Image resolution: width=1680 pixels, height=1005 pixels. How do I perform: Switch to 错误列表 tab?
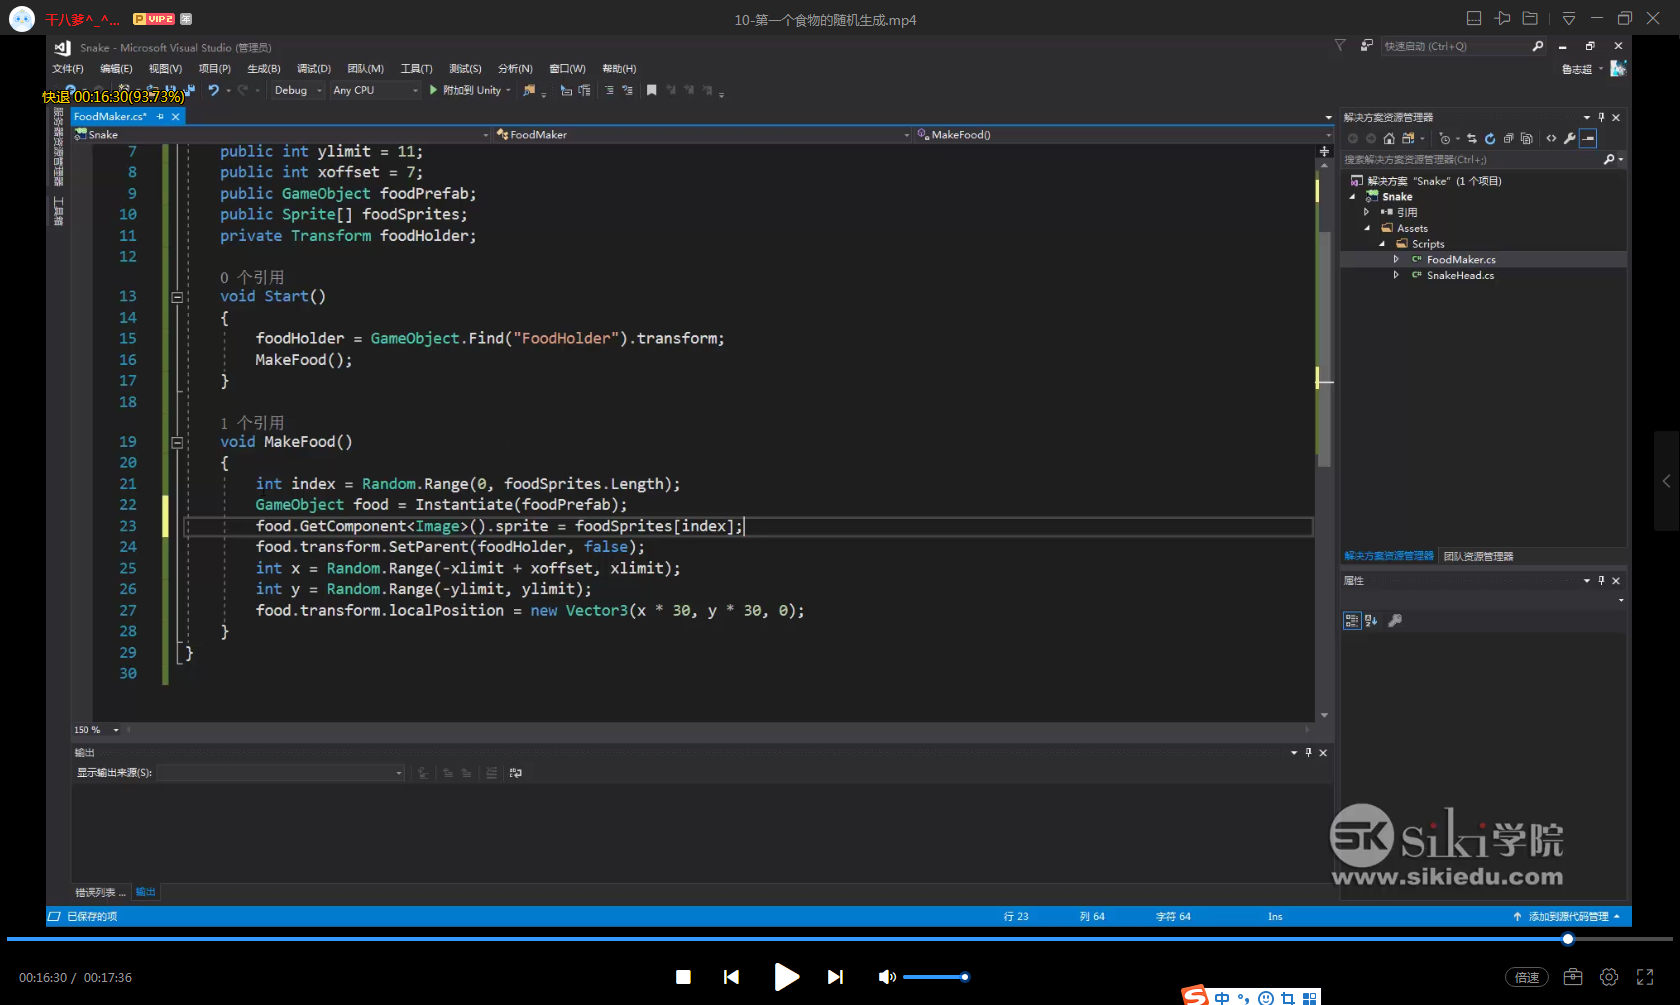(x=99, y=892)
